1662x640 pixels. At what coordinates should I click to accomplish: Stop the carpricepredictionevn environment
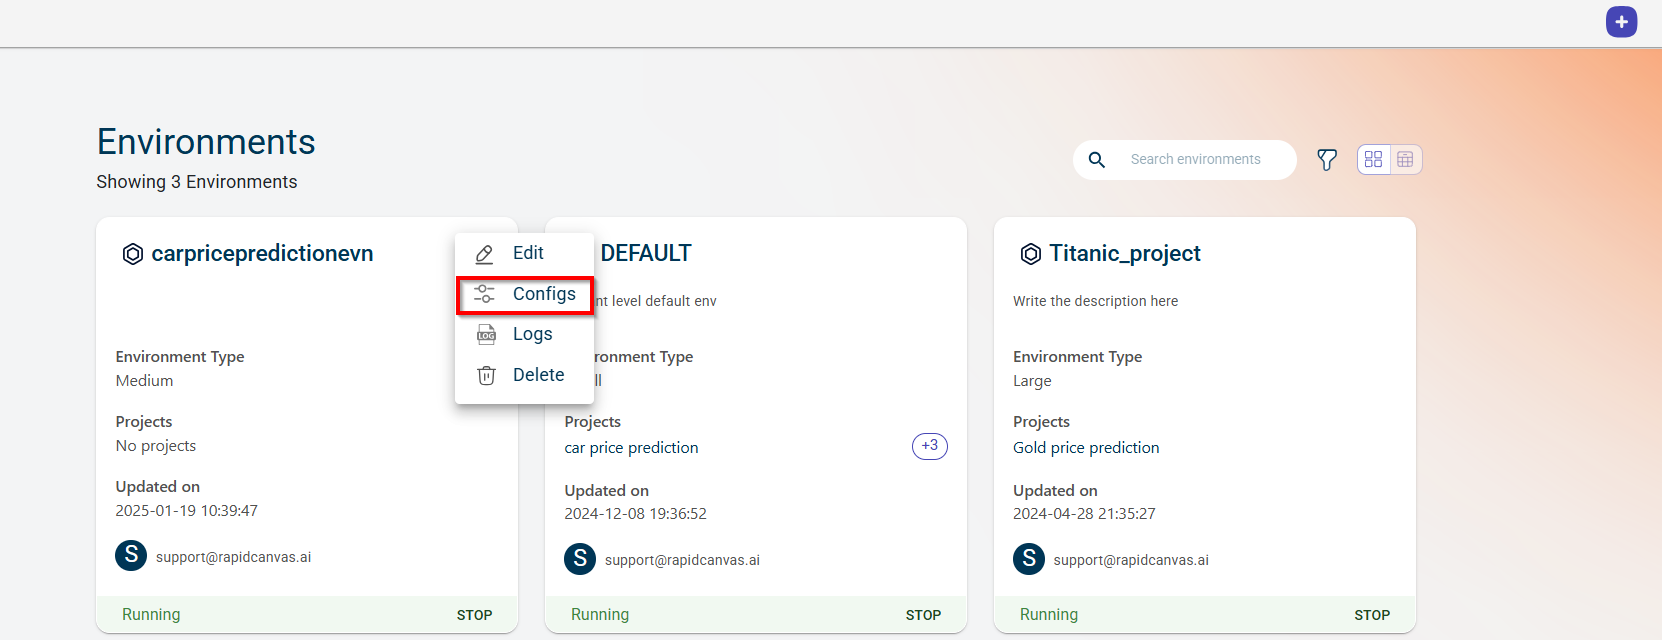pos(474,615)
